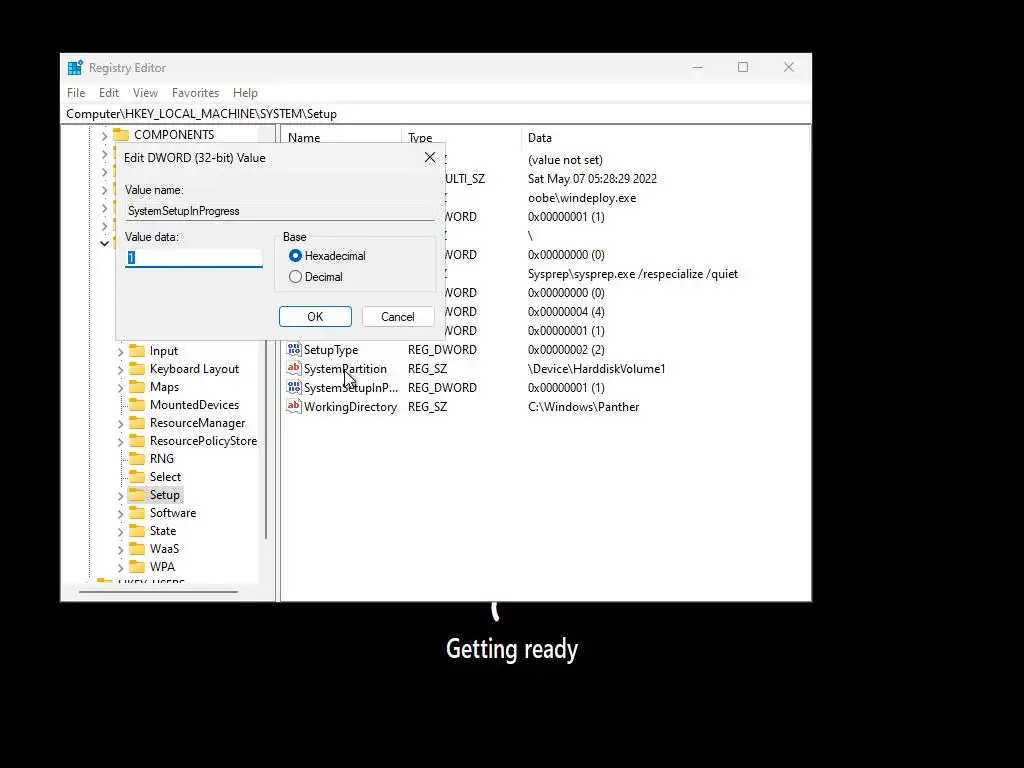
Task: Select the C:\Windows\Panther data value
Action: [x=583, y=406]
